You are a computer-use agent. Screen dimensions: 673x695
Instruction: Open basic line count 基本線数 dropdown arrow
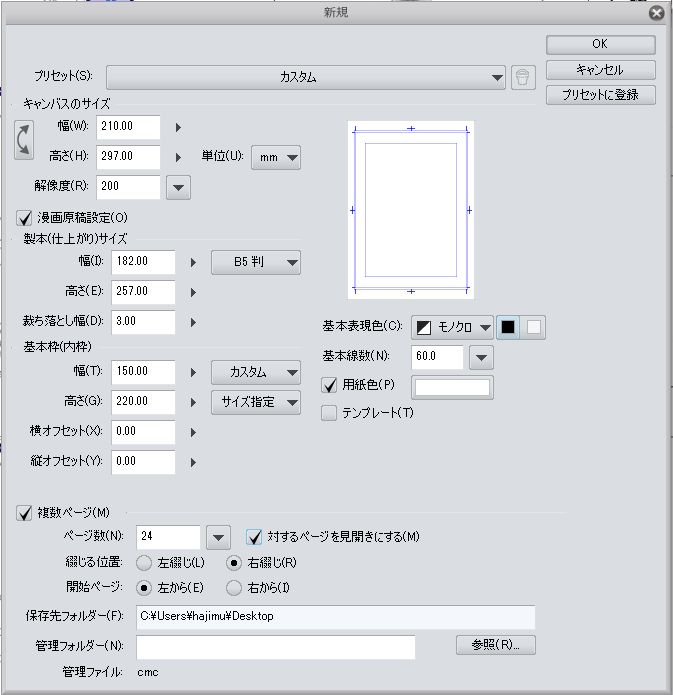coord(481,358)
